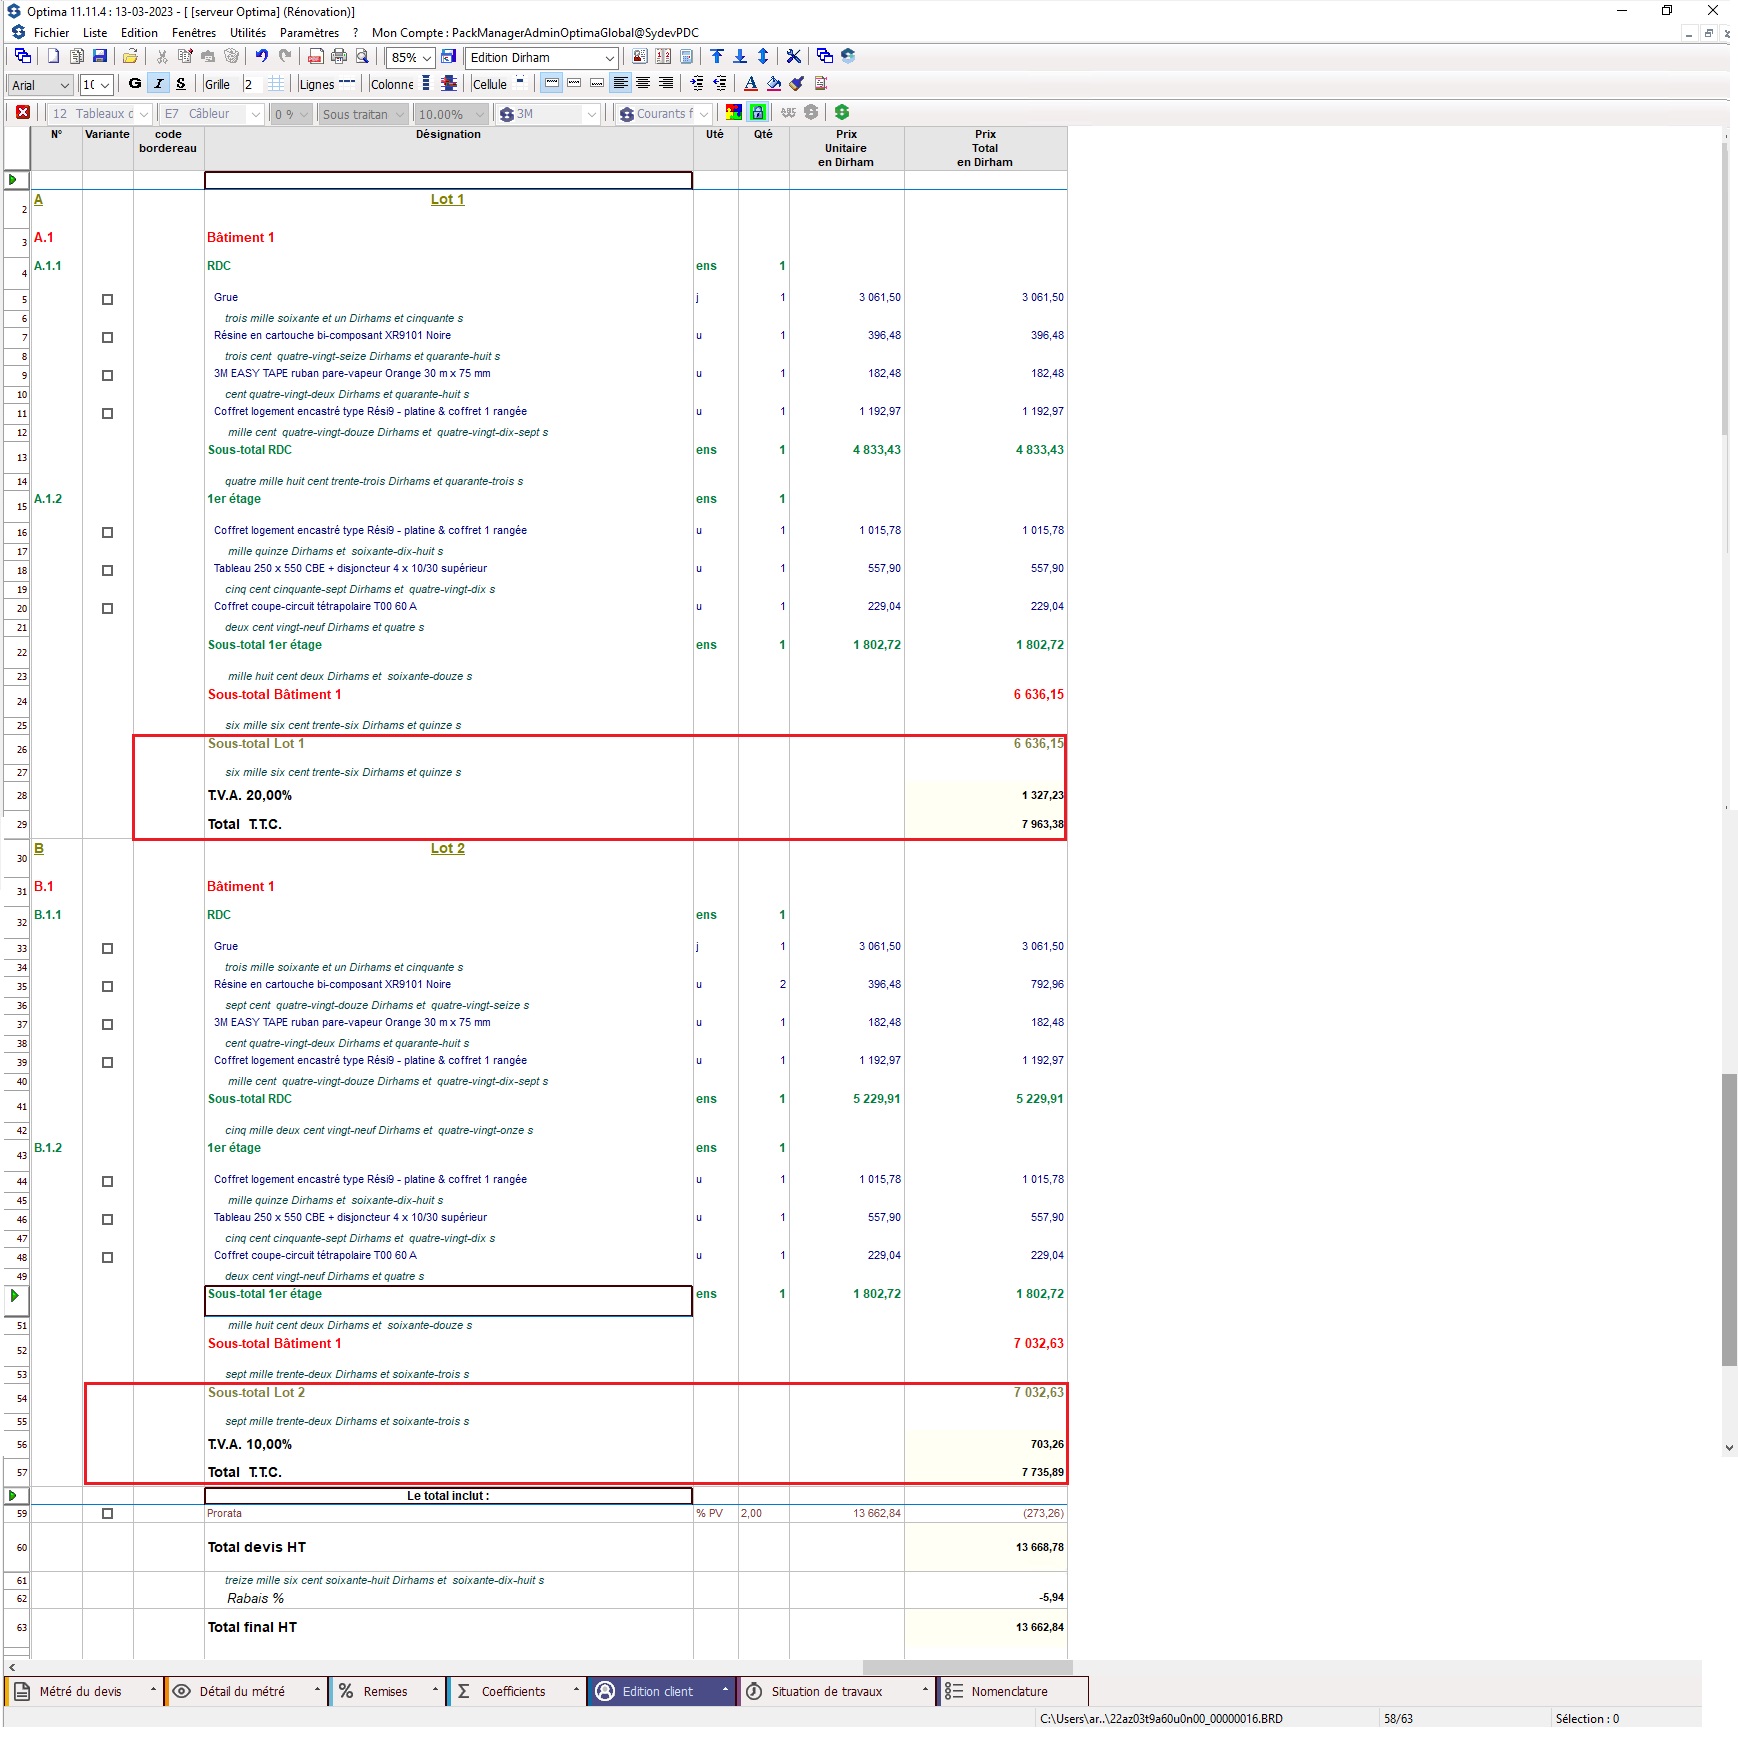1738x1760 pixels.
Task: Open a file with folder icon
Action: pos(130,57)
